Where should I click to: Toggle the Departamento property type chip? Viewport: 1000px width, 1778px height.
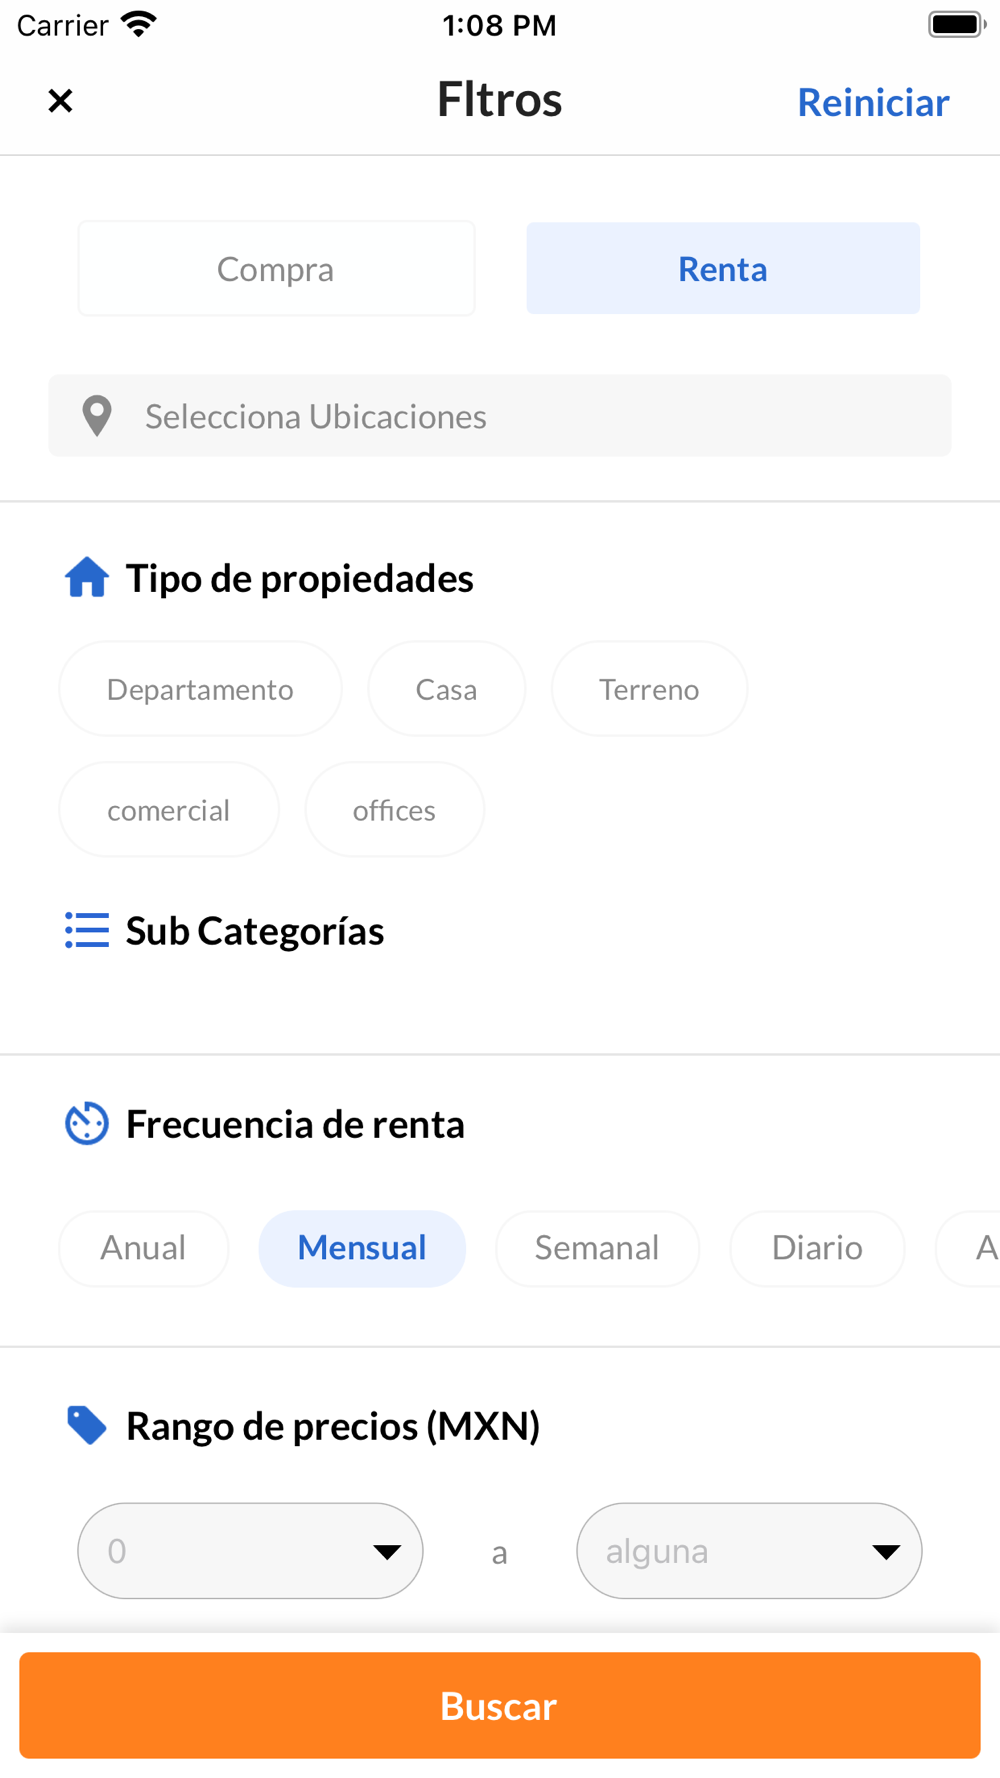tap(200, 689)
